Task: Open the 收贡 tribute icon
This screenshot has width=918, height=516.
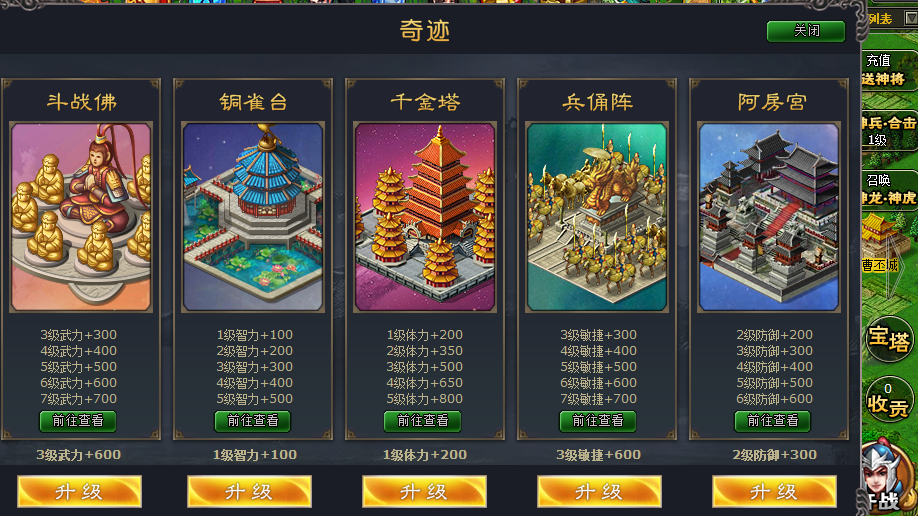Action: pyautogui.click(x=890, y=400)
